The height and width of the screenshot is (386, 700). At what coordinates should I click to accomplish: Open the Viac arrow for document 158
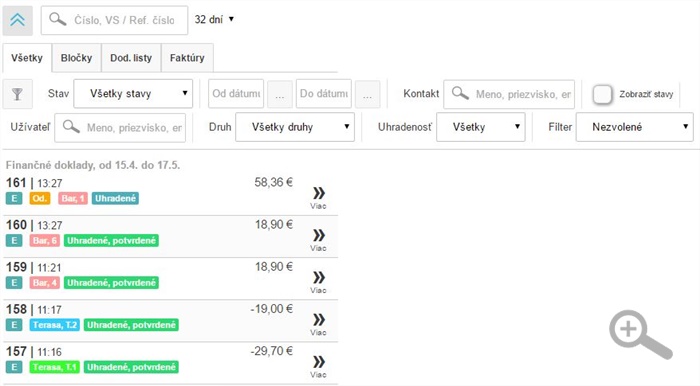coord(319,324)
